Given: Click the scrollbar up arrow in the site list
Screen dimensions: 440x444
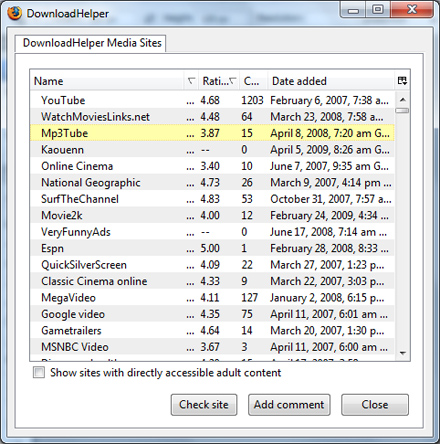Looking at the screenshot, I should point(402,99).
